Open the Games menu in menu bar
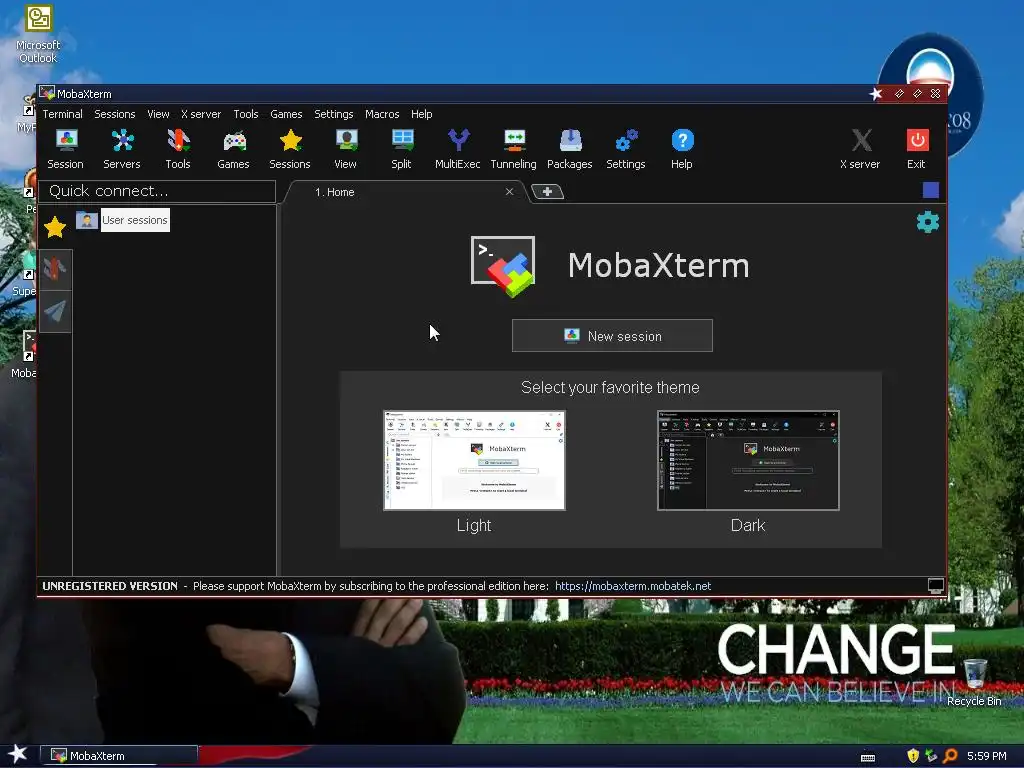The image size is (1024, 768). [286, 114]
